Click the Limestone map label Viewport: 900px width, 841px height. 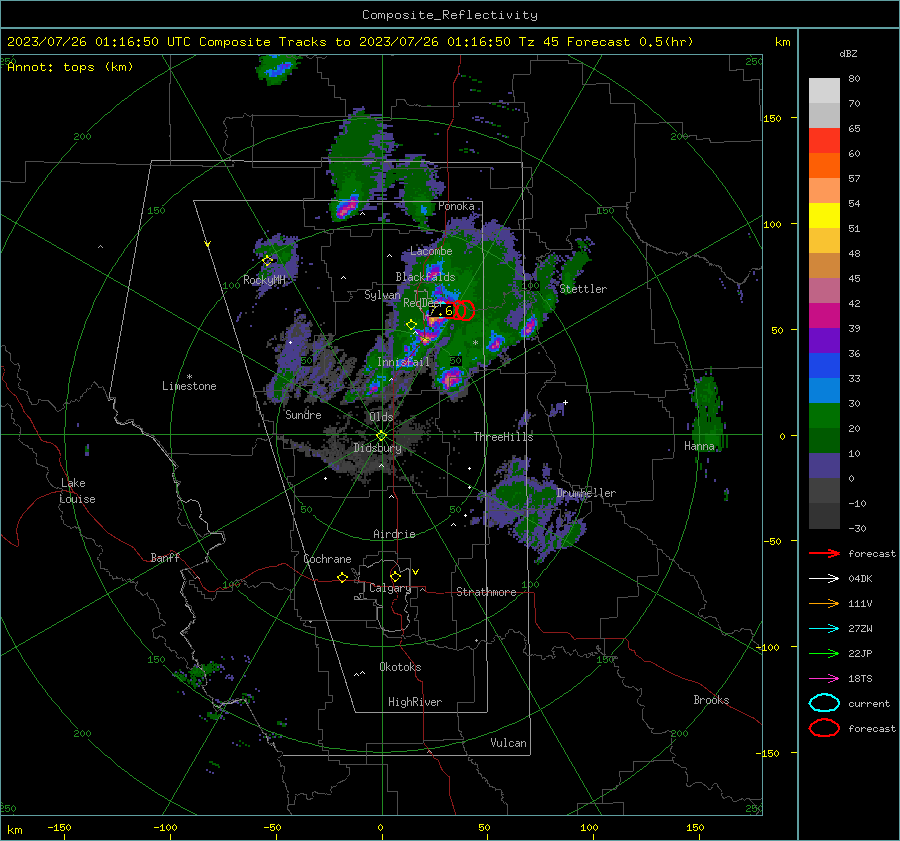pos(189,386)
